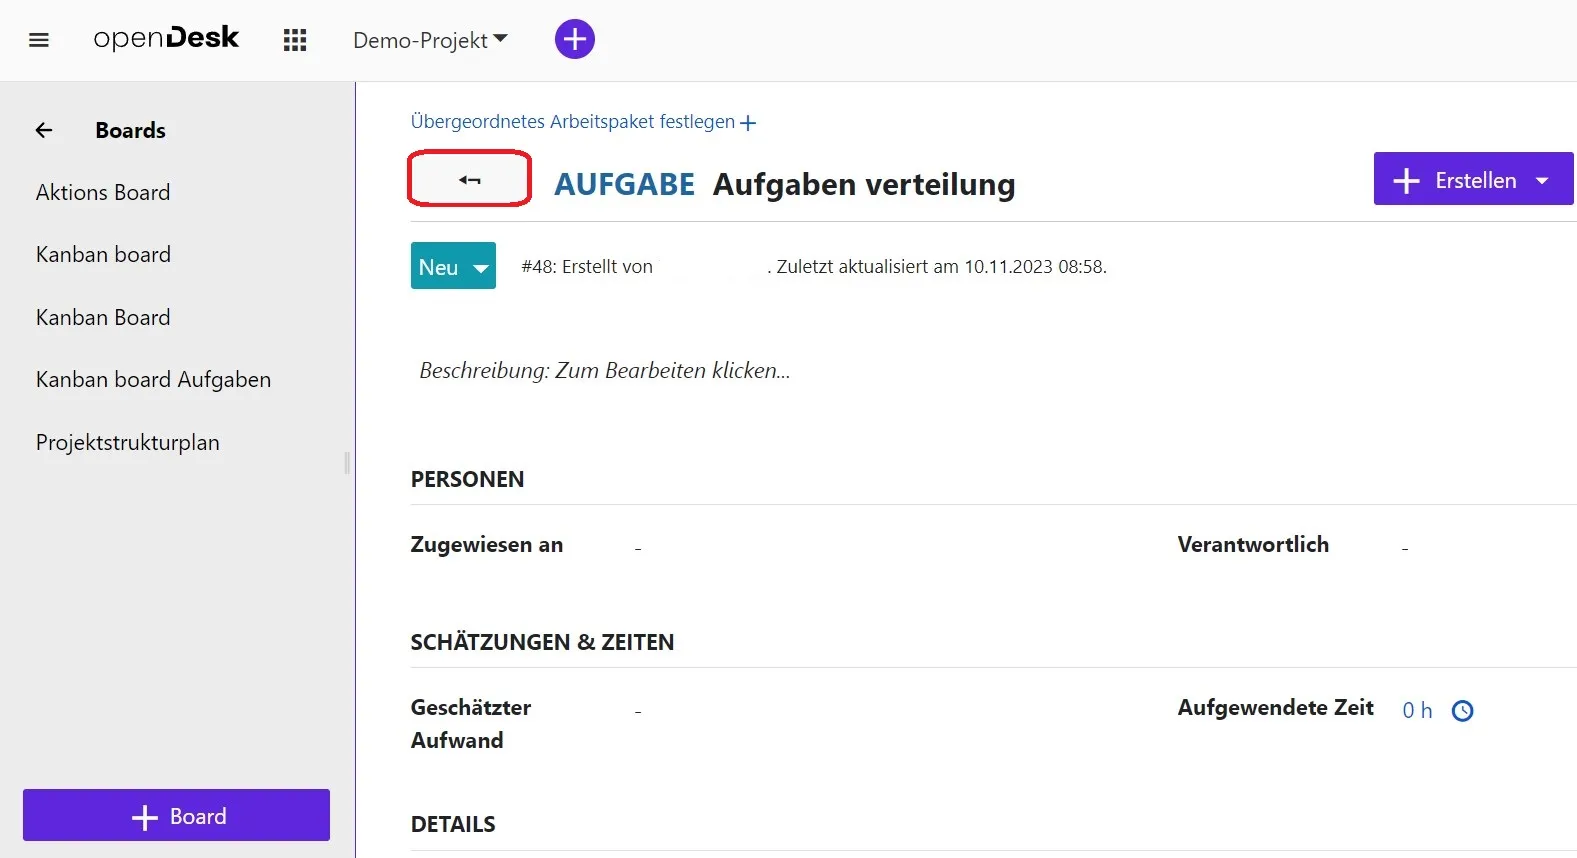Go back using the Boards arrow
Image resolution: width=1577 pixels, height=858 pixels.
pos(44,130)
